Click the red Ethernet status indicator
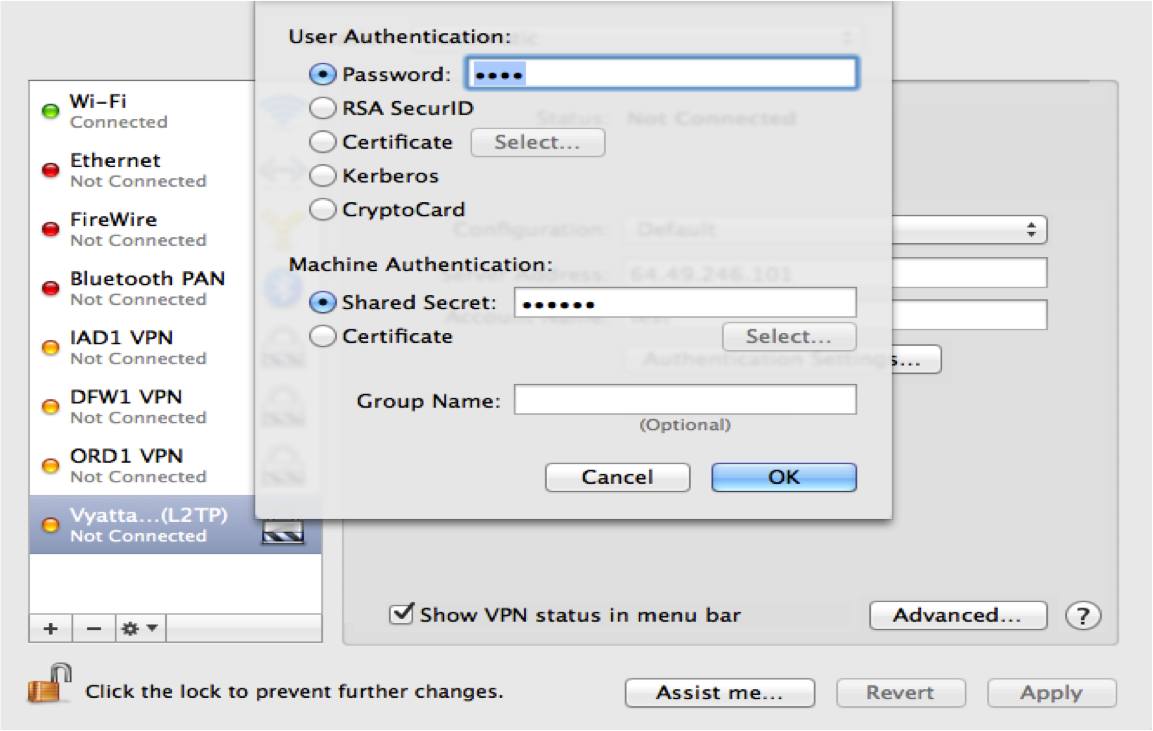 (x=50, y=171)
